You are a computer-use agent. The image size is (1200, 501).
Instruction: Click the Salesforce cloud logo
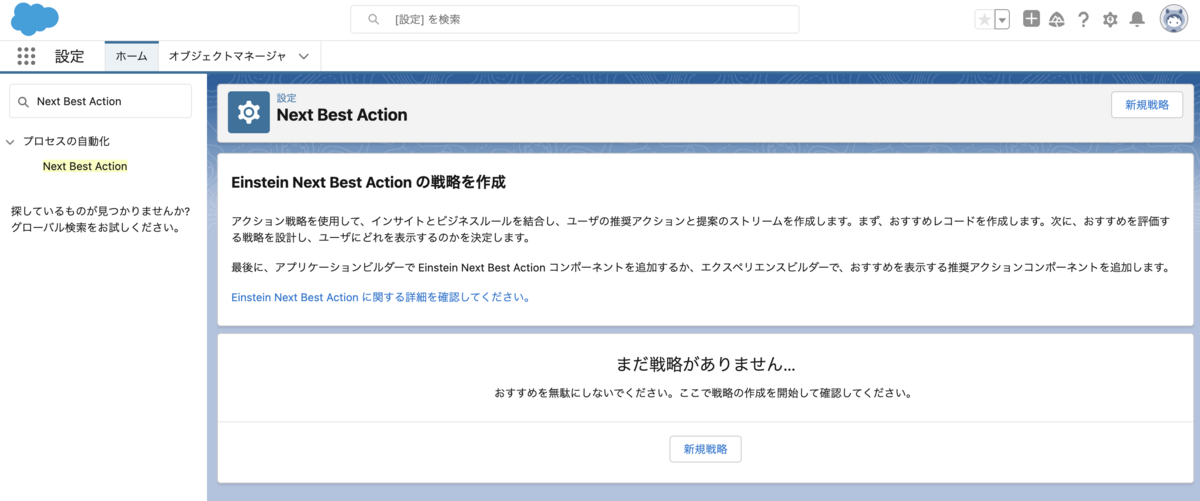(34, 19)
